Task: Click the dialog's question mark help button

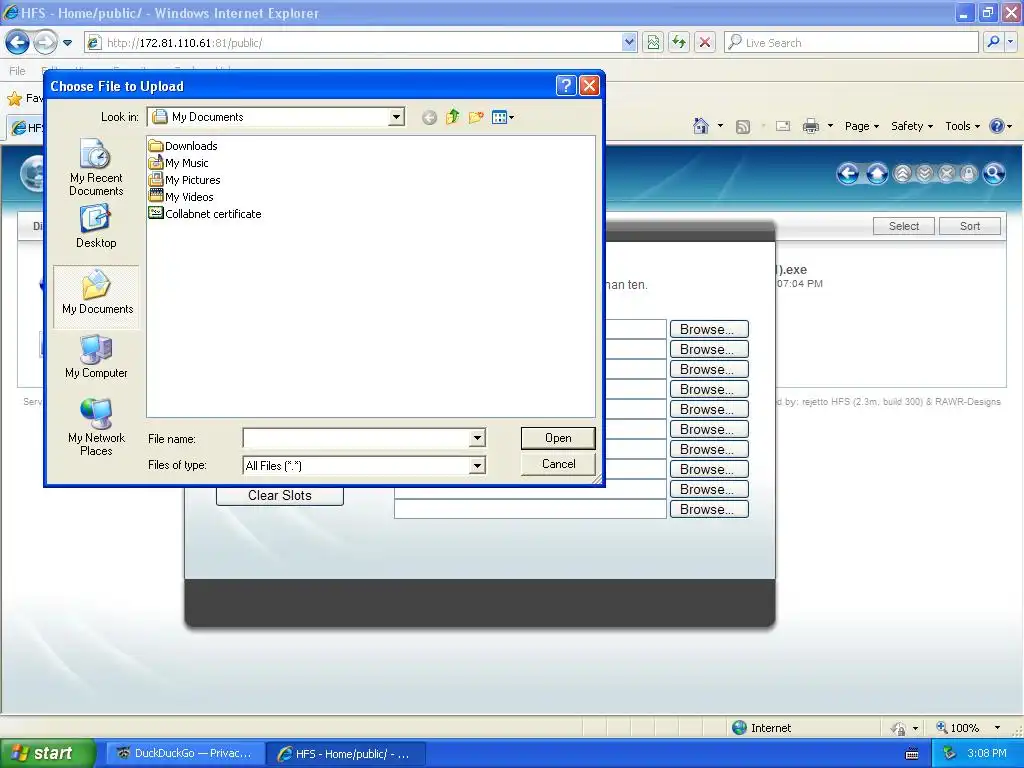Action: (566, 86)
